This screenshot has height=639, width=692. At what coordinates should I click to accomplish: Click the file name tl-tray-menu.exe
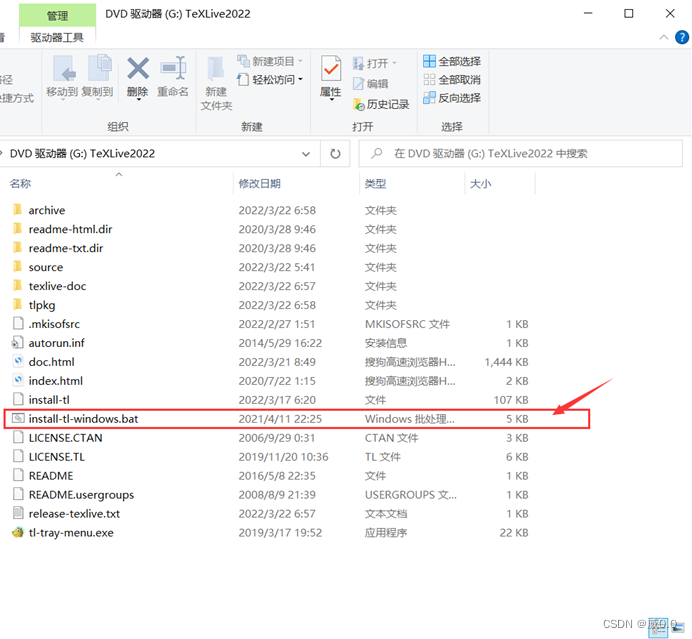pos(71,533)
